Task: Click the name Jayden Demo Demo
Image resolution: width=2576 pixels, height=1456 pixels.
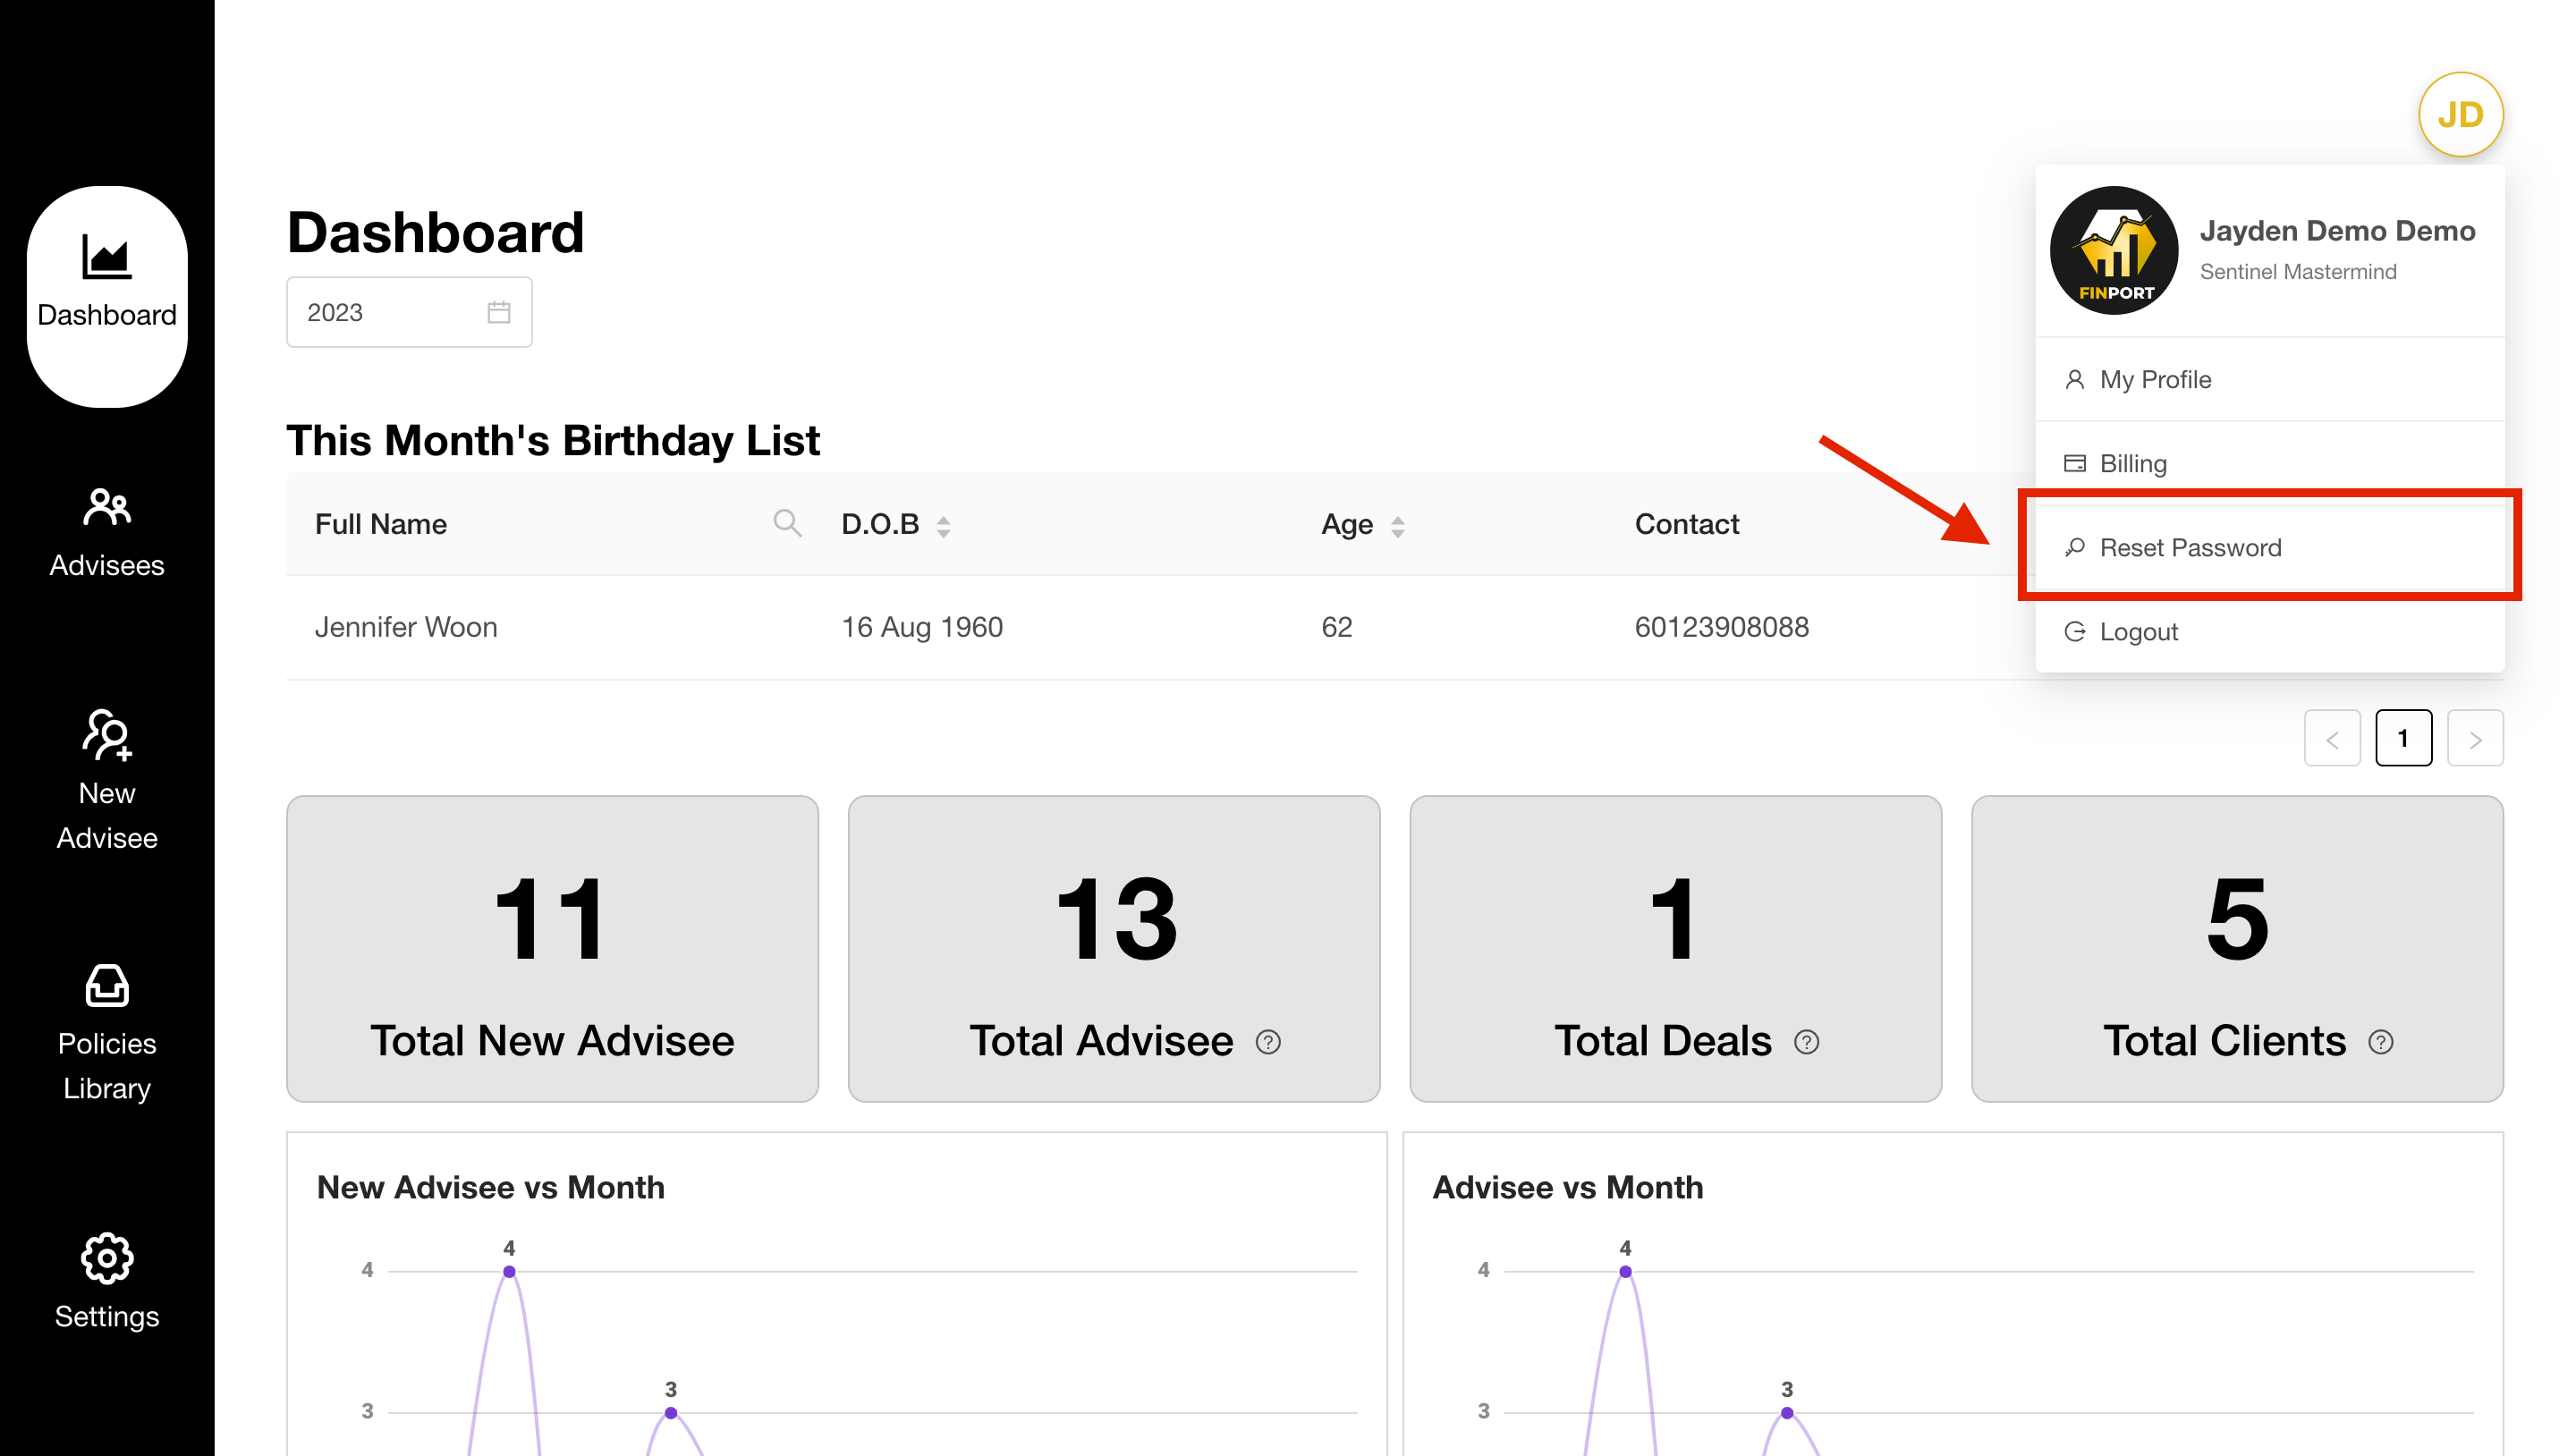Action: click(2337, 231)
